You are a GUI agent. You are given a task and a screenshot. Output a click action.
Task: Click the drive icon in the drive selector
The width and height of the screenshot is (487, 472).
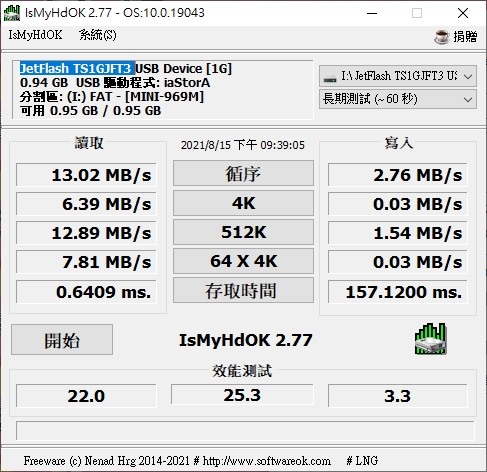click(330, 78)
